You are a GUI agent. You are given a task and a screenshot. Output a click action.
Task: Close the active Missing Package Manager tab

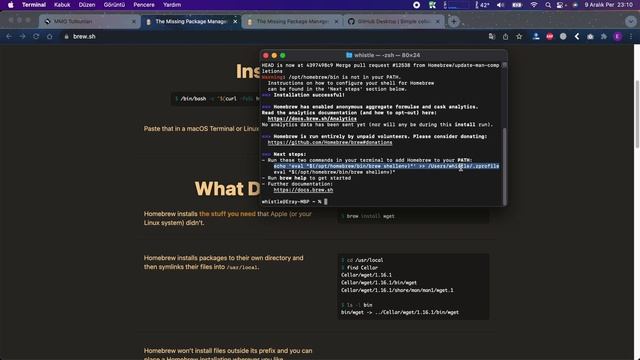coord(235,21)
